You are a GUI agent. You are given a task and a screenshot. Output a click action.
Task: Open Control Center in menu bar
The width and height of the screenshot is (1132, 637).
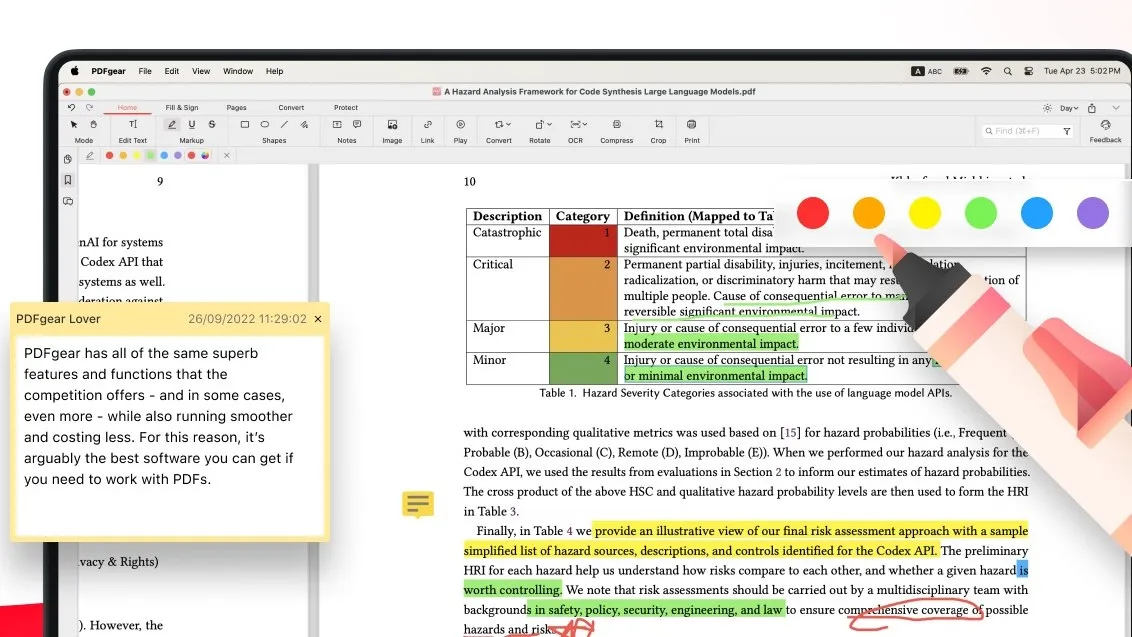1029,72
